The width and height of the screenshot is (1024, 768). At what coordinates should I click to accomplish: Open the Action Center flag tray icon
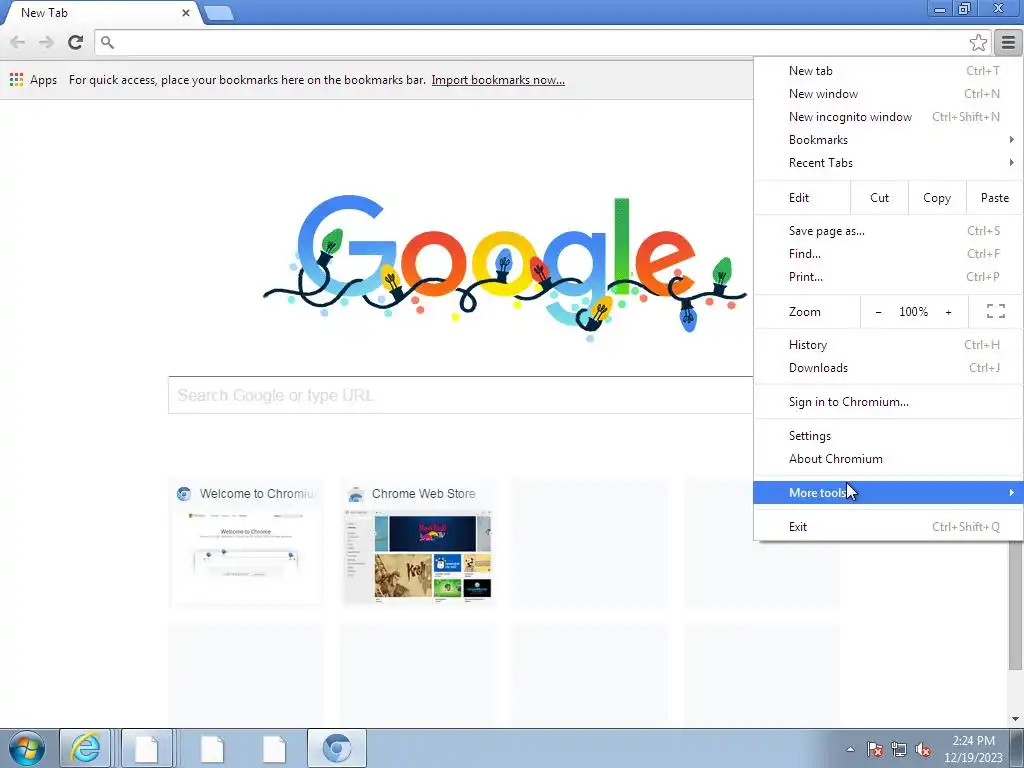pos(874,749)
